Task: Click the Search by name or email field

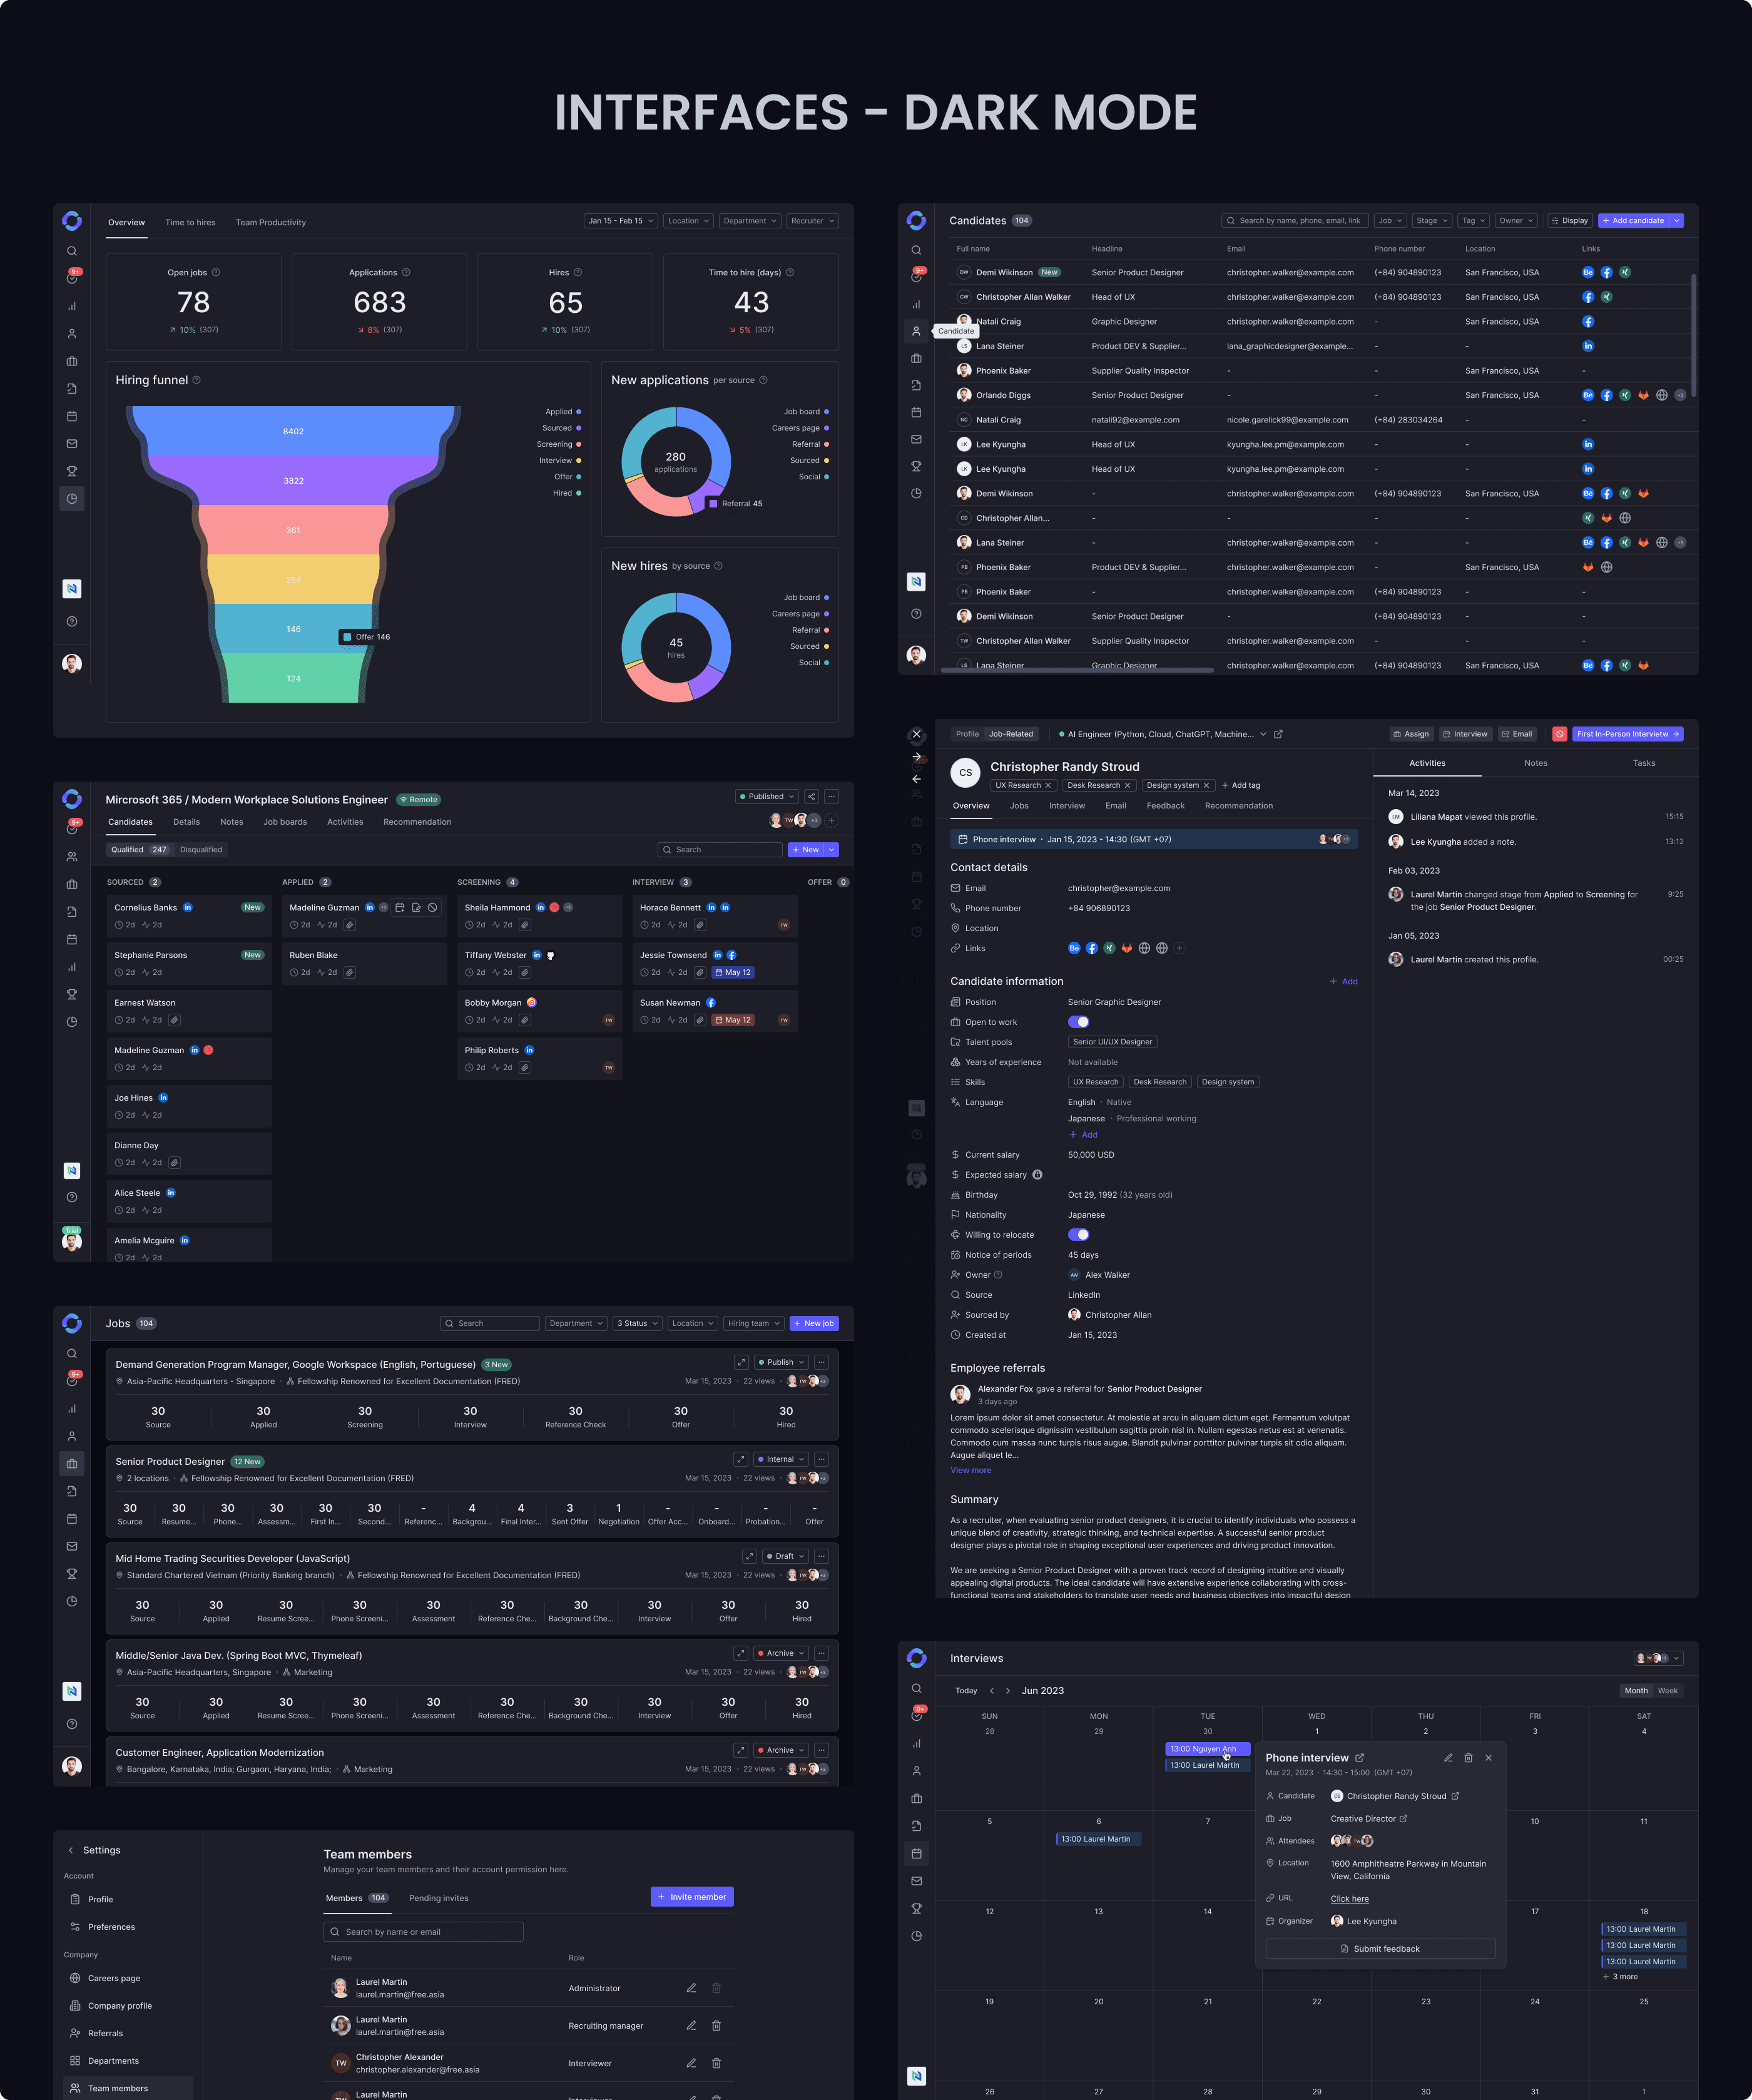Action: coord(423,1932)
